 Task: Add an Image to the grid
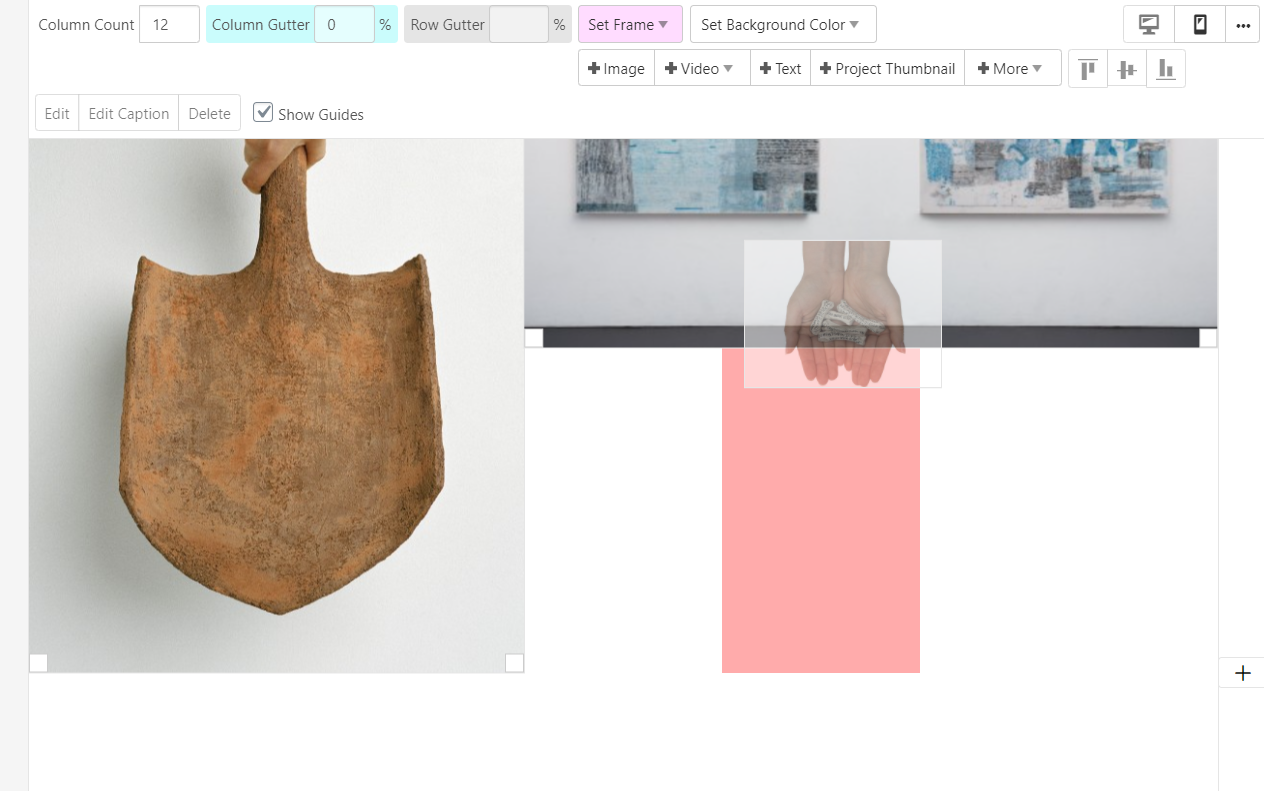click(x=616, y=69)
